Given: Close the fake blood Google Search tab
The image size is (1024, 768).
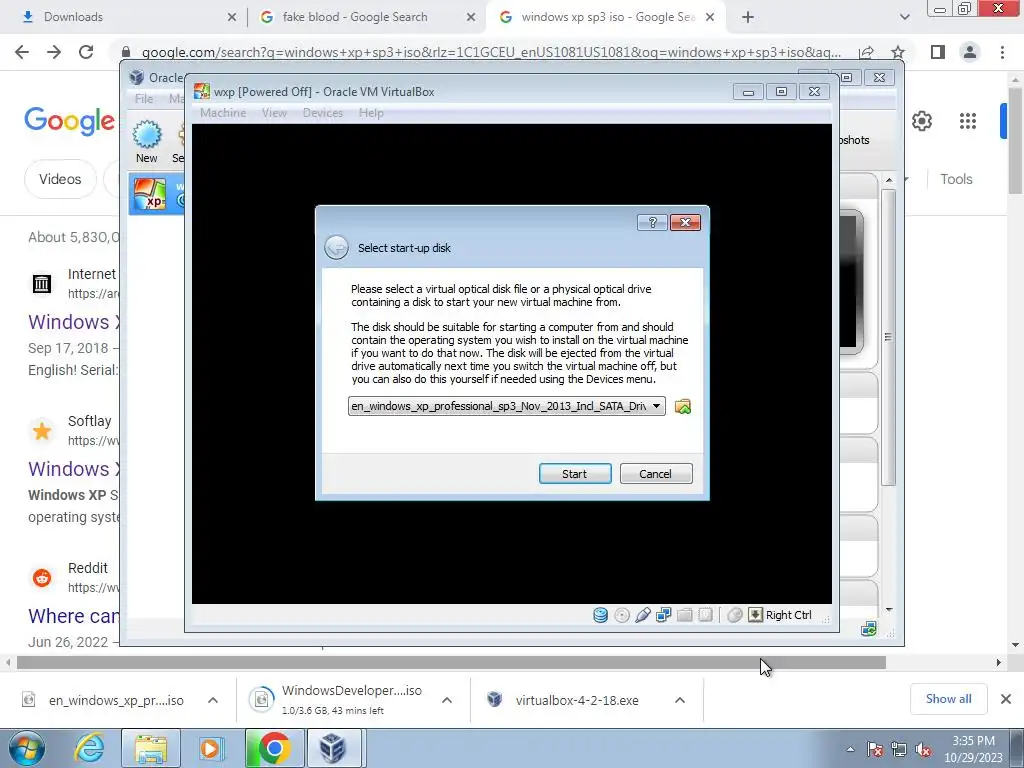Looking at the screenshot, I should pyautogui.click(x=470, y=18).
